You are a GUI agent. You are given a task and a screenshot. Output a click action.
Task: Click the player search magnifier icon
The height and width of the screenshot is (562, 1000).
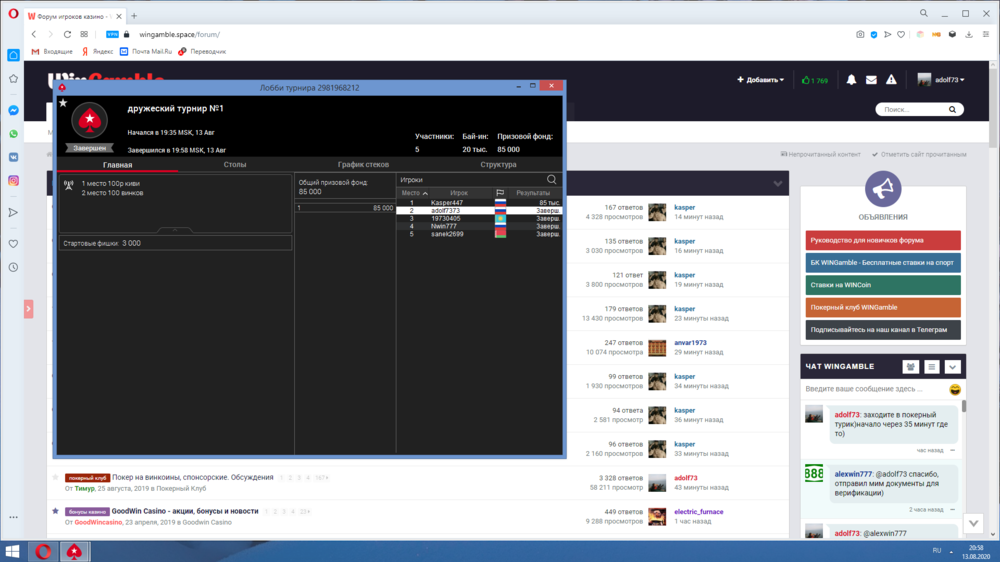coord(551,180)
